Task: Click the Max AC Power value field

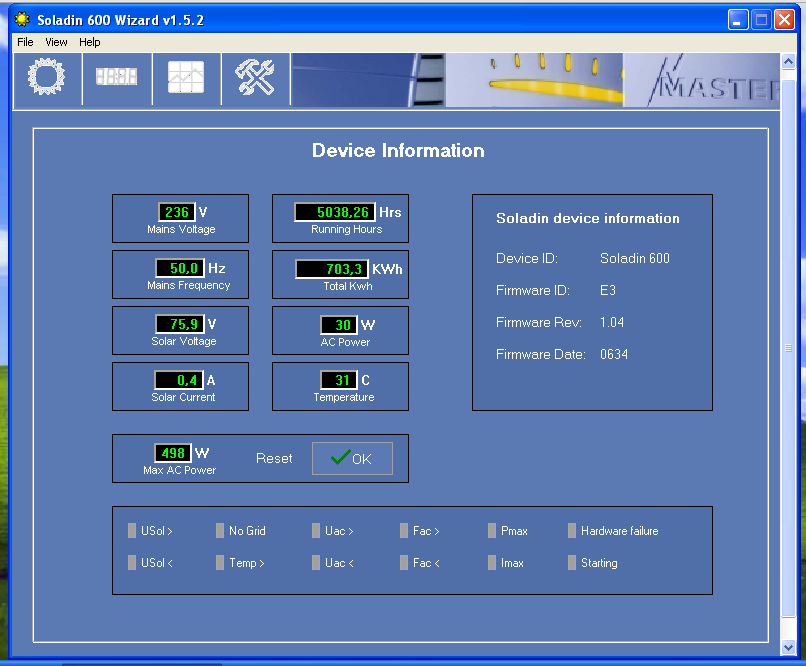Action: click(x=172, y=453)
